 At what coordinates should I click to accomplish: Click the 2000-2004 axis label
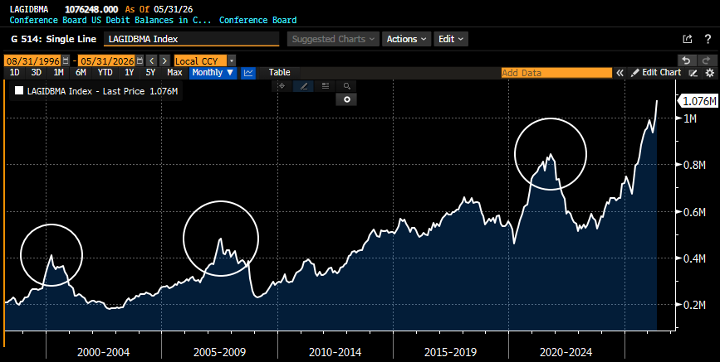103,352
